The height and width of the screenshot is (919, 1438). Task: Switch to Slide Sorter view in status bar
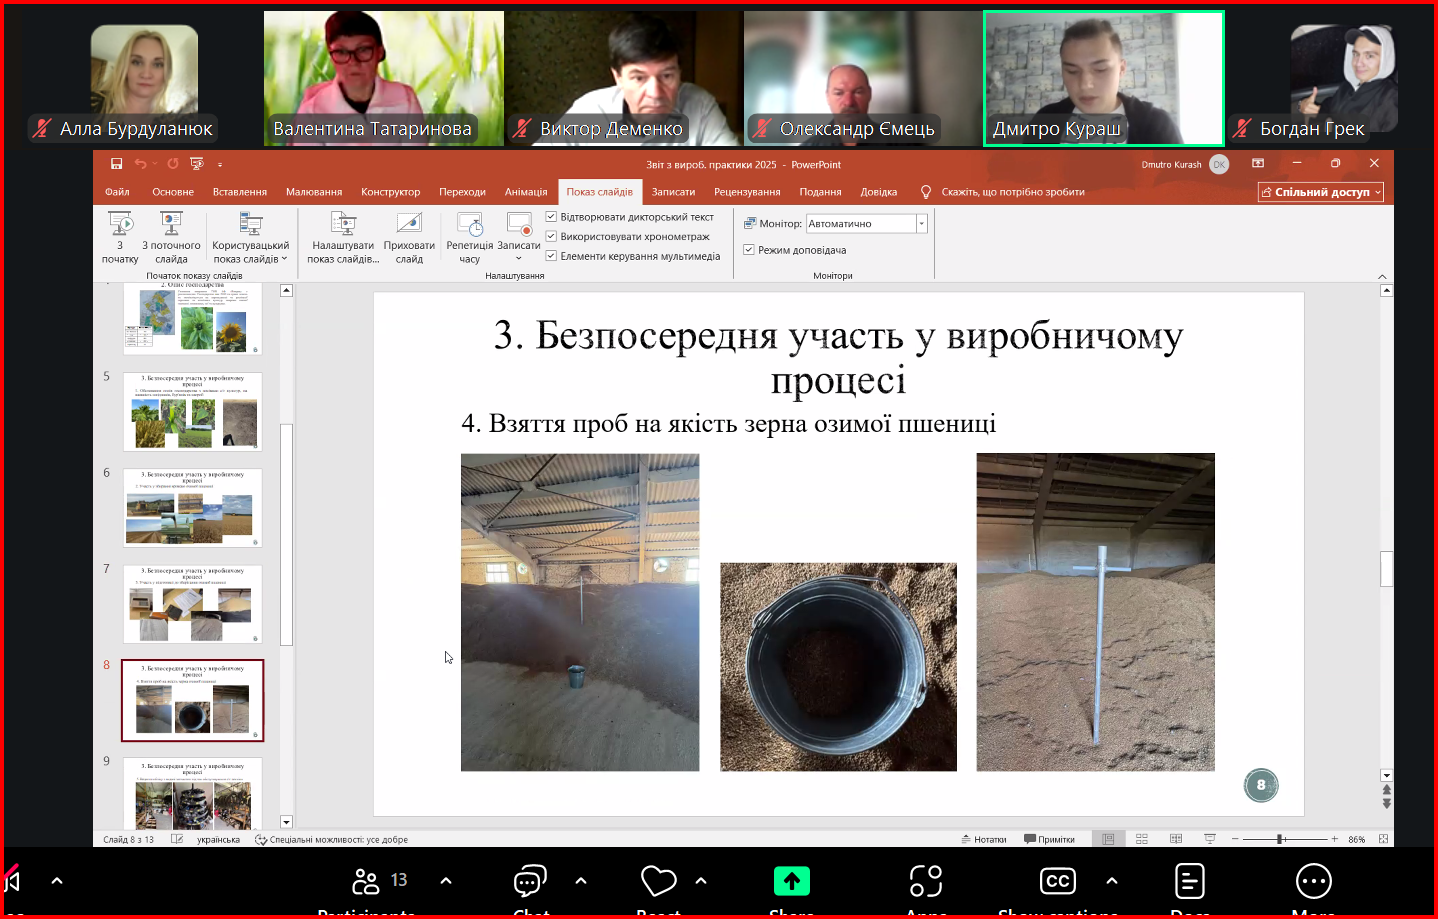point(1142,839)
